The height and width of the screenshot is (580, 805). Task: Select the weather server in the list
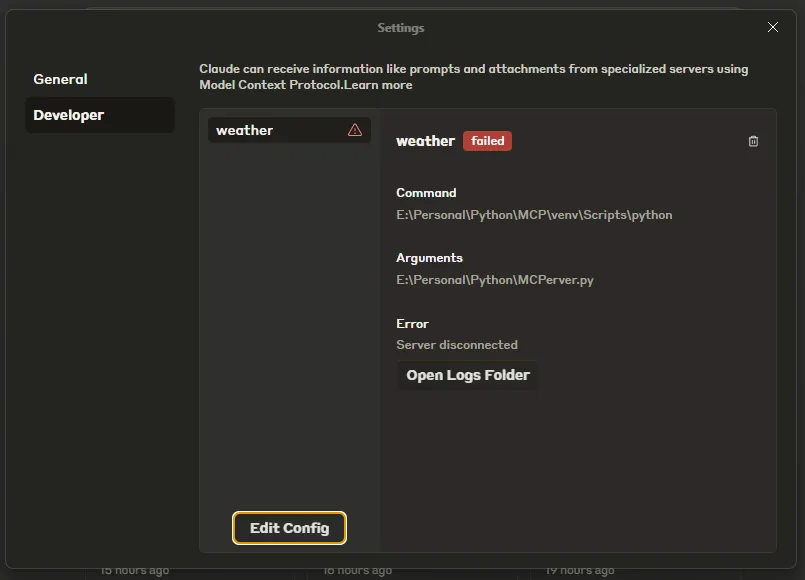(289, 130)
